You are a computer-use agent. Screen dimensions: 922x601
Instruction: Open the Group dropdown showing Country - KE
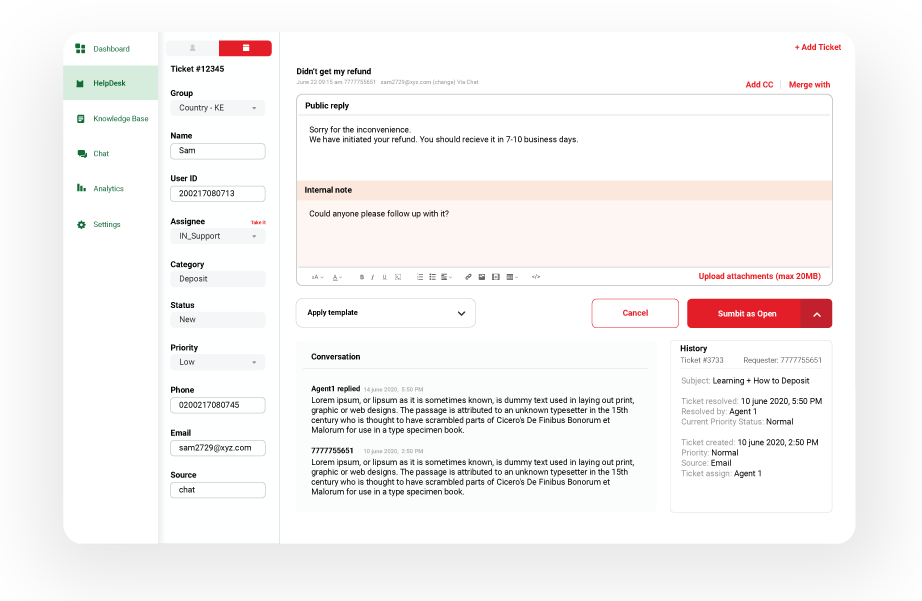(x=217, y=107)
